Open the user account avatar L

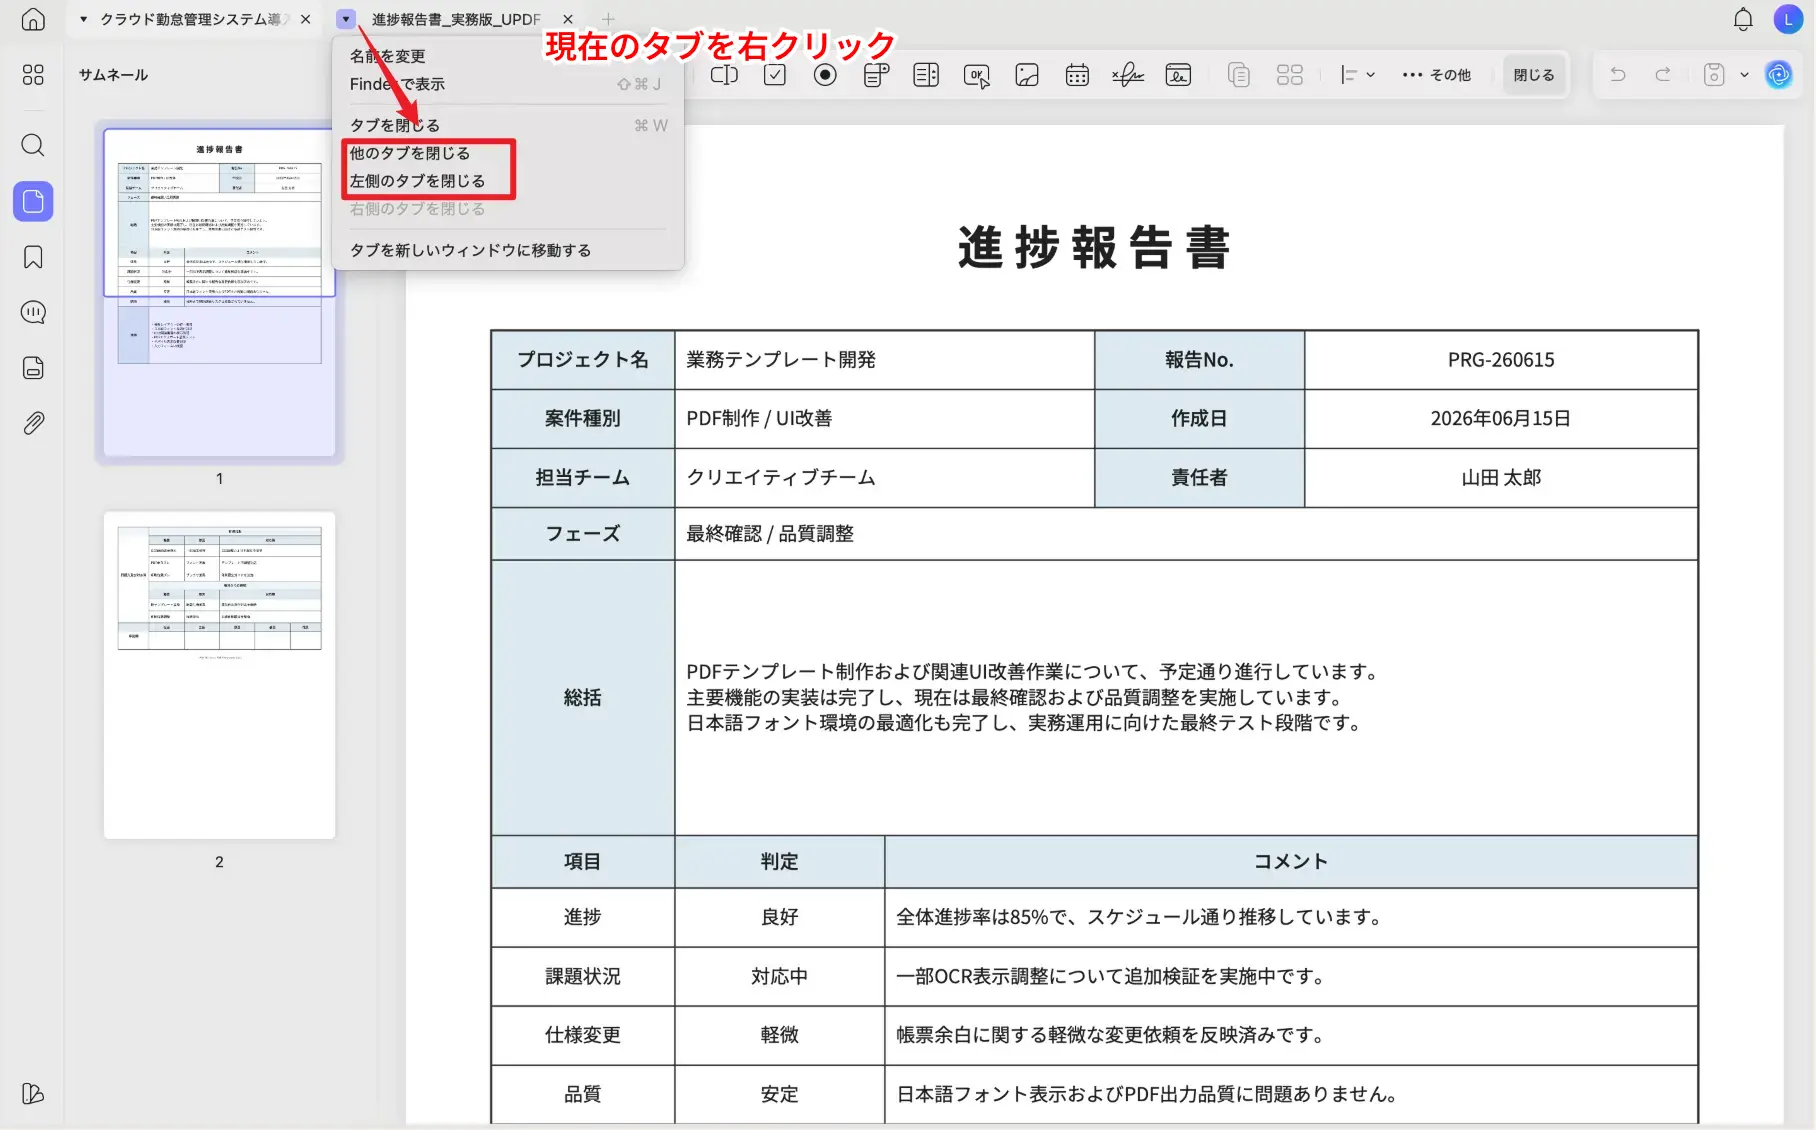pos(1788,19)
